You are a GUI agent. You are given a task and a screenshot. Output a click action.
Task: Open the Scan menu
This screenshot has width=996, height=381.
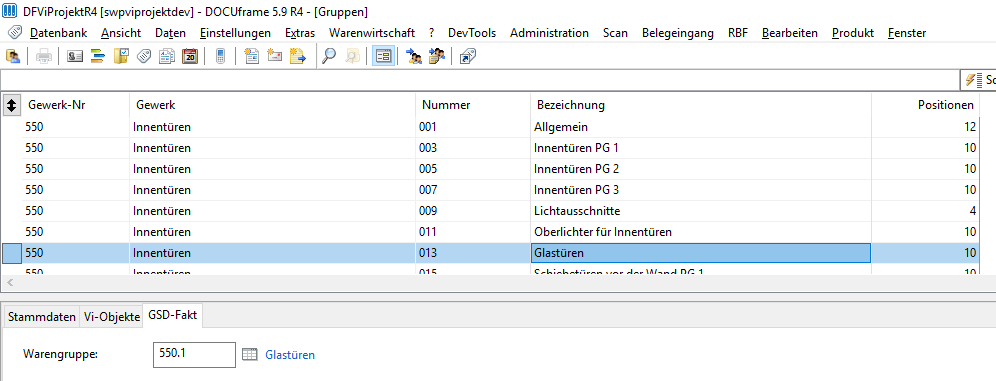(x=616, y=33)
